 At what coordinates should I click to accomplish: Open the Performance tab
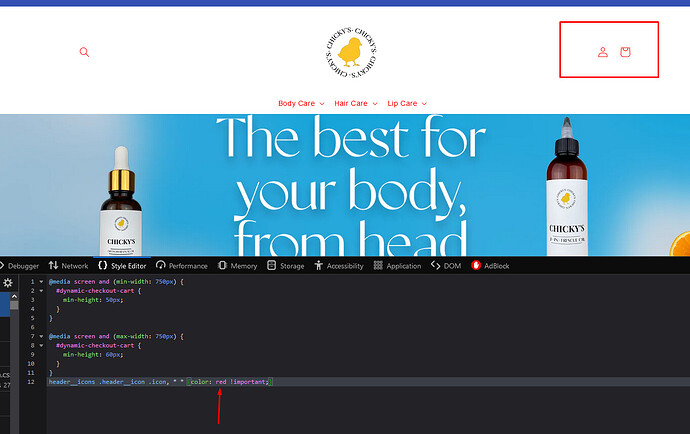coord(182,266)
